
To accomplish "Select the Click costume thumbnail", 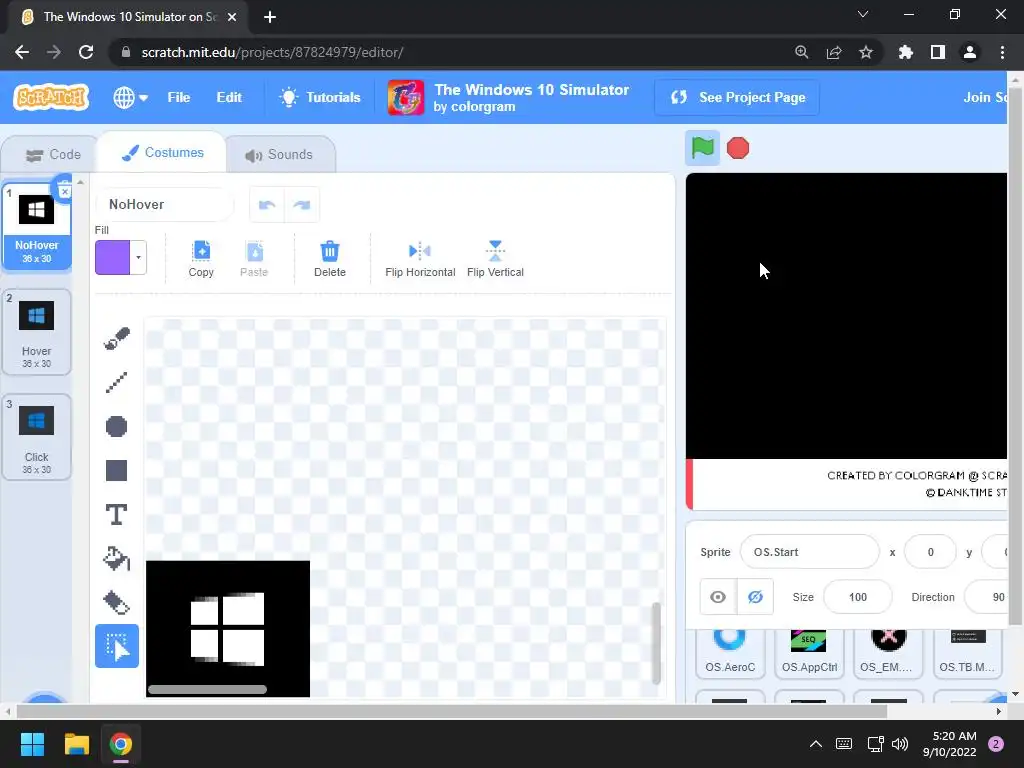I will tap(37, 438).
